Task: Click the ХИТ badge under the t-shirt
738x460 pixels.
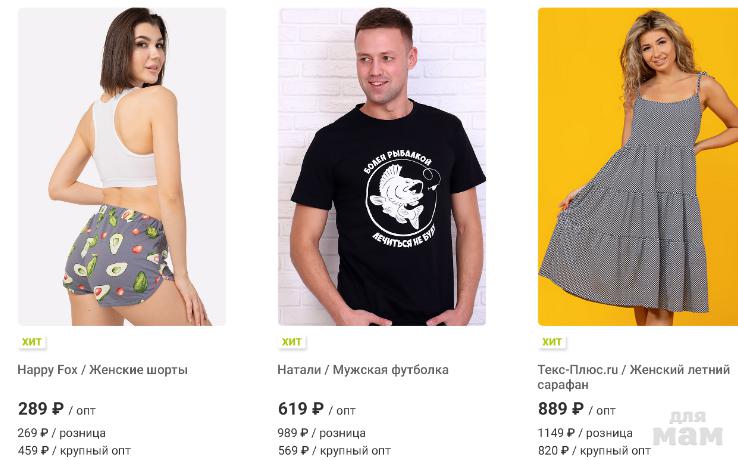Action: [x=291, y=342]
